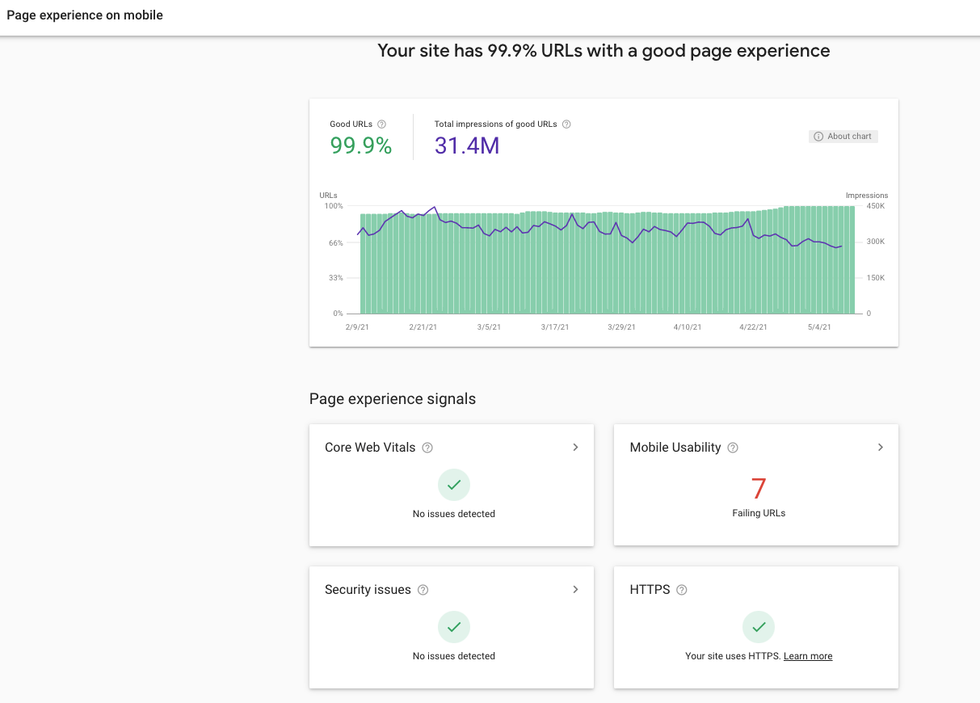
Task: Open help icon beside Mobile Usability
Action: (733, 448)
